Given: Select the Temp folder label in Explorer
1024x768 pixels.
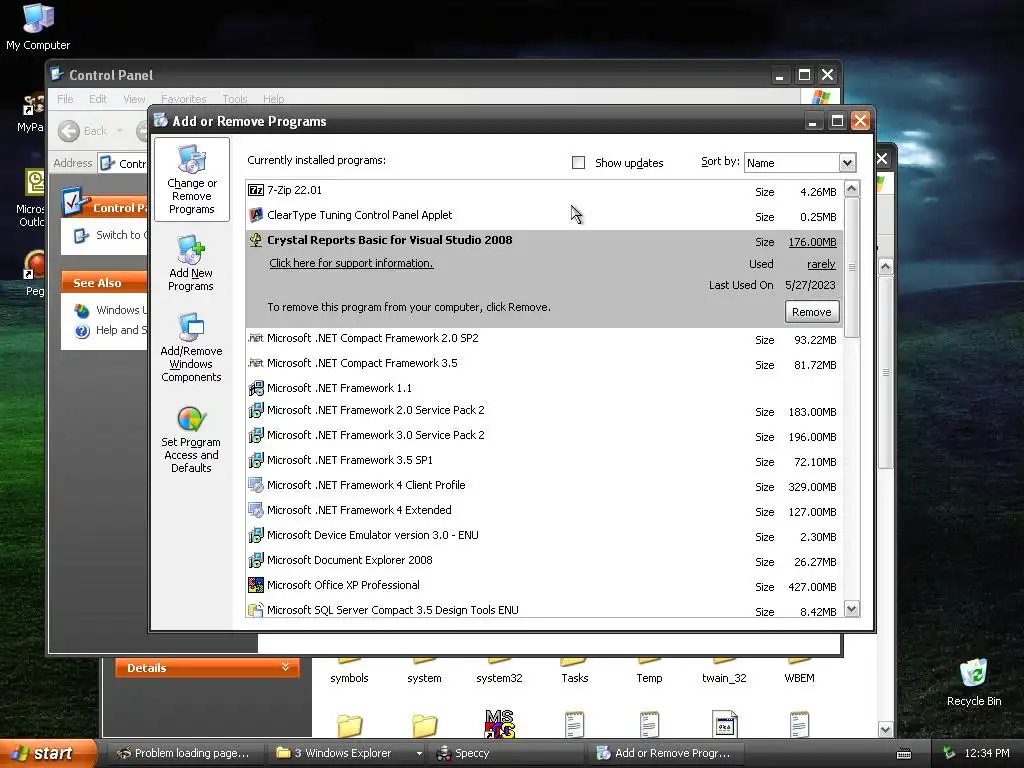Looking at the screenshot, I should coord(649,679).
